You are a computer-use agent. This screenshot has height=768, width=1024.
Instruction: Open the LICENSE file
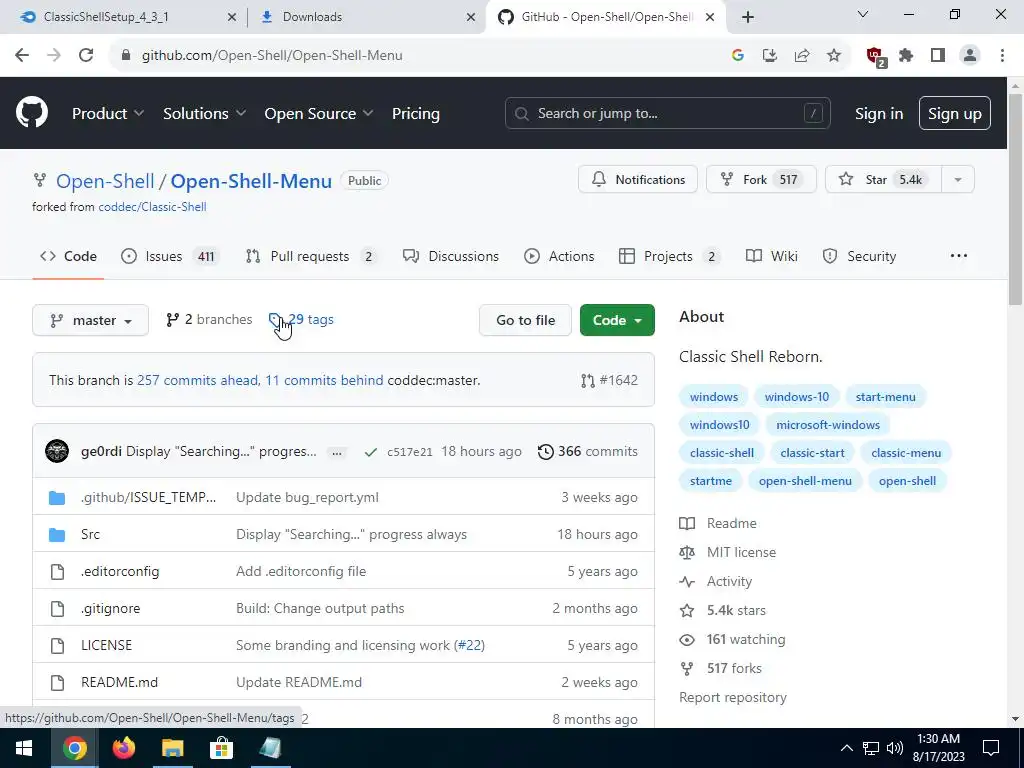click(106, 645)
